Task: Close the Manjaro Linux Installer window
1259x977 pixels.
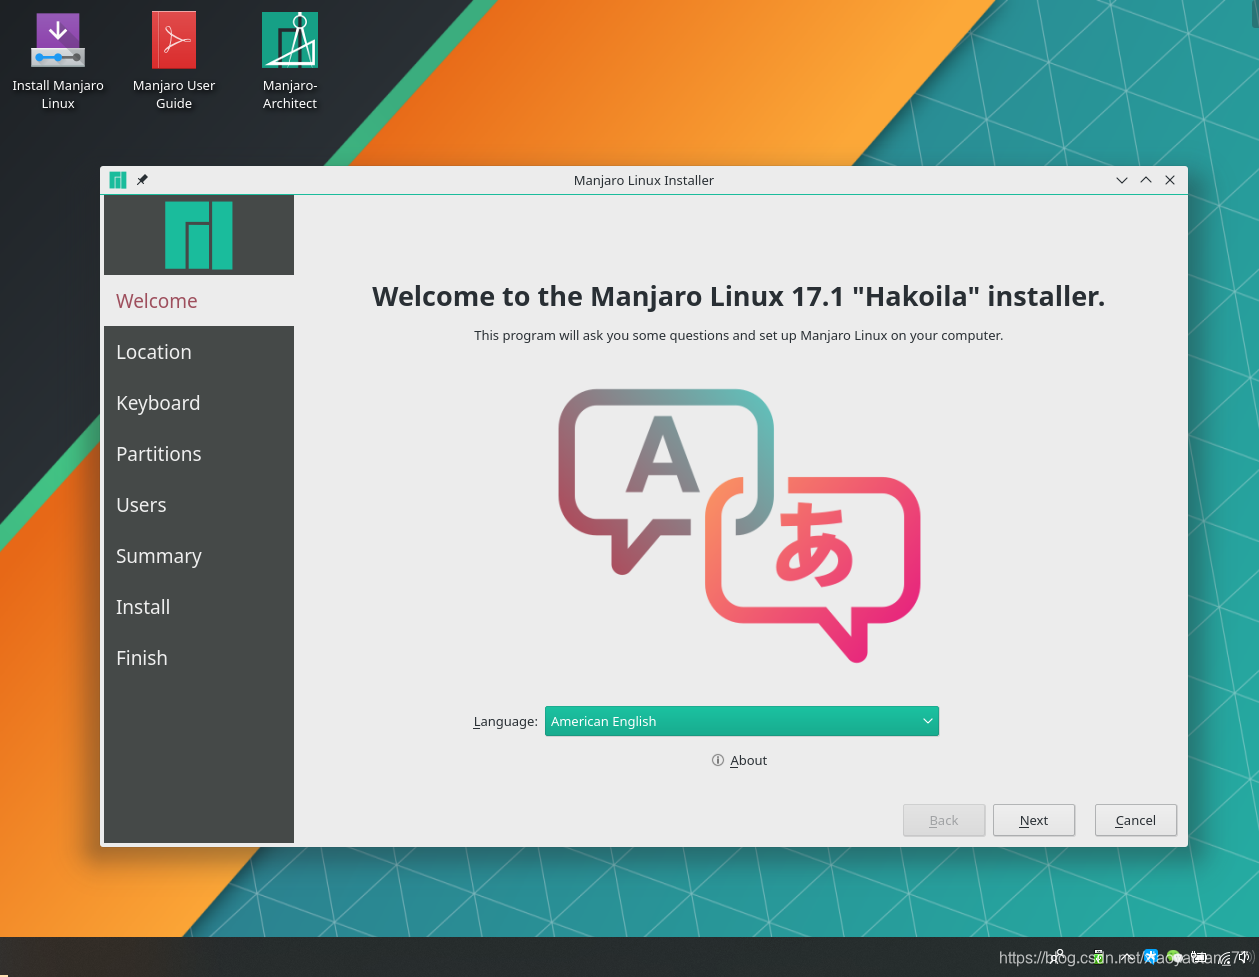Action: pyautogui.click(x=1170, y=180)
